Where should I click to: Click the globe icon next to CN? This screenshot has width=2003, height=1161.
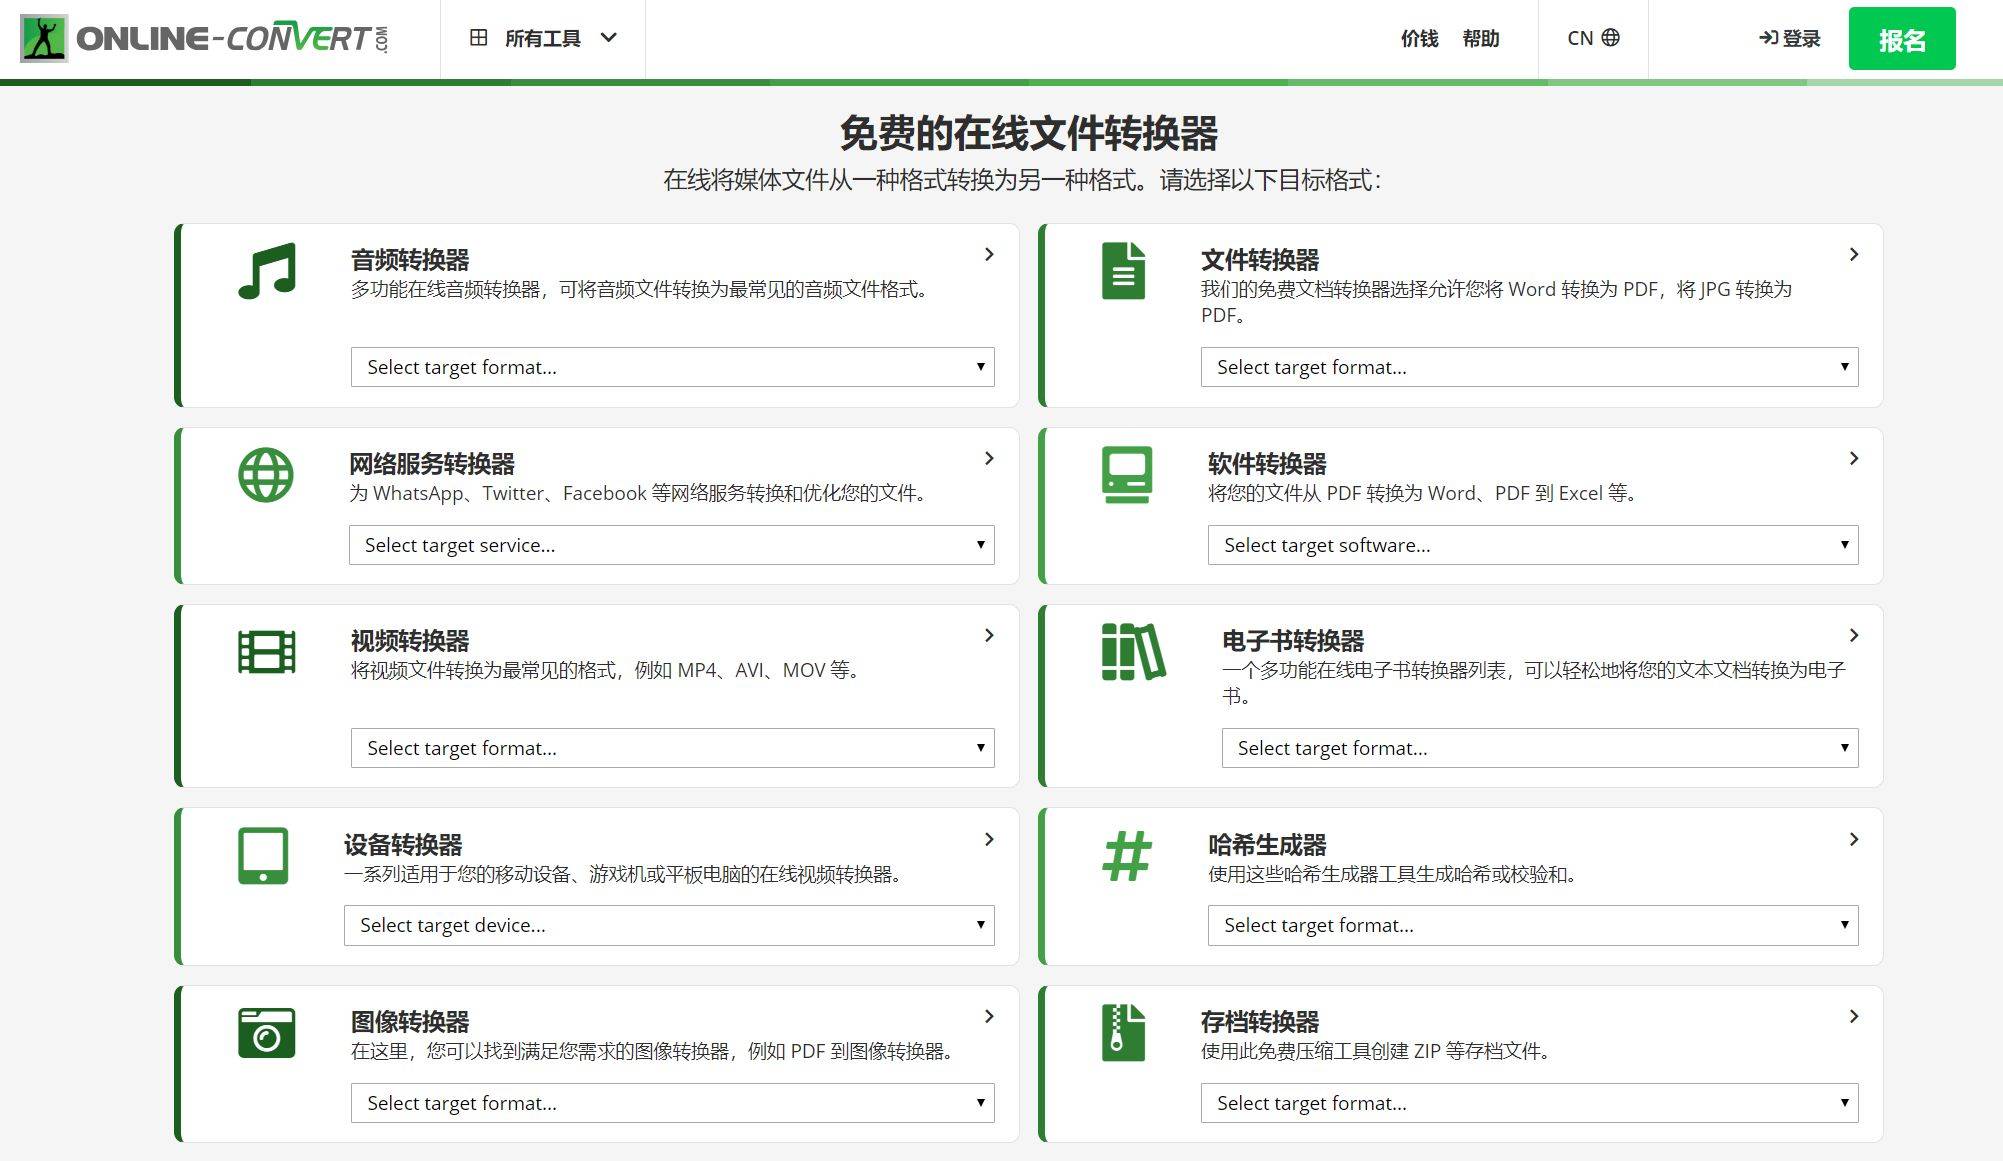click(x=1610, y=37)
